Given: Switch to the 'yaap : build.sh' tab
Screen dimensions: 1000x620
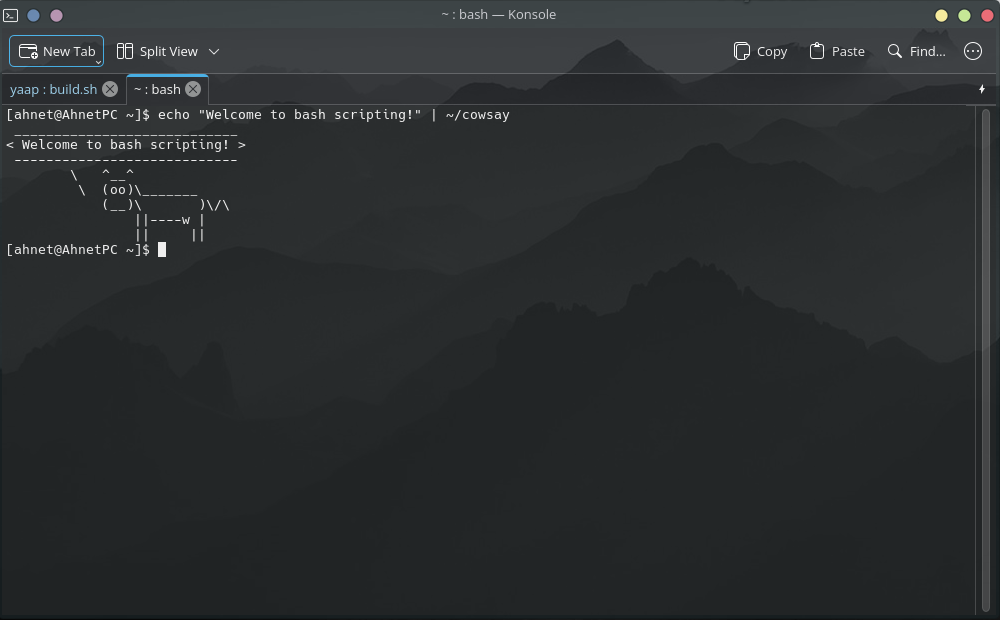Looking at the screenshot, I should pyautogui.click(x=52, y=89).
